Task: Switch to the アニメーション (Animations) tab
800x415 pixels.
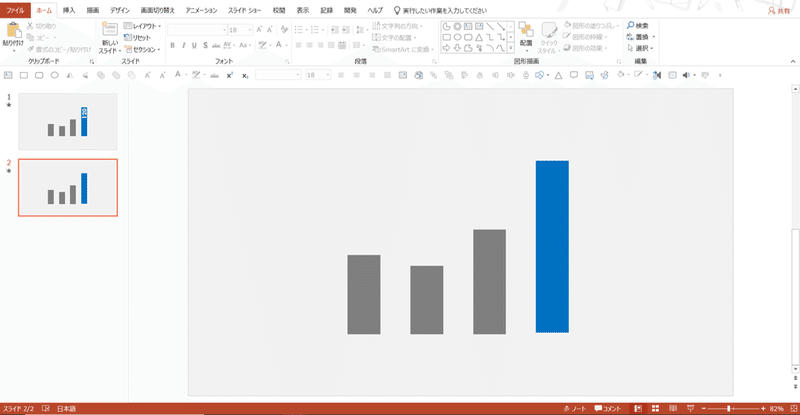Action: [201, 10]
